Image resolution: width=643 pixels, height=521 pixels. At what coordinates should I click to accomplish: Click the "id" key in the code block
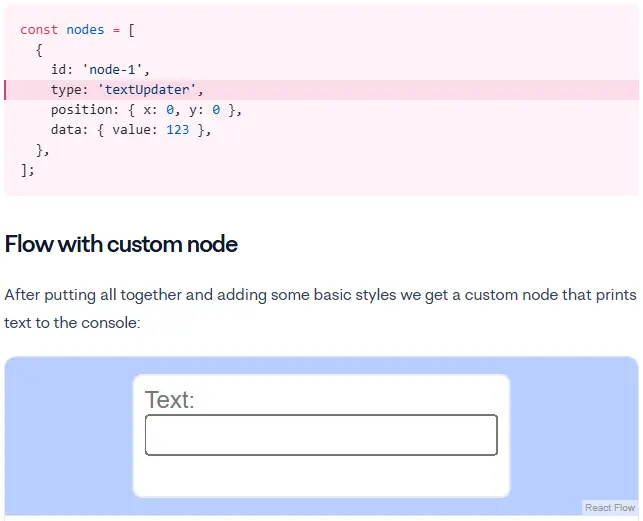point(58,70)
